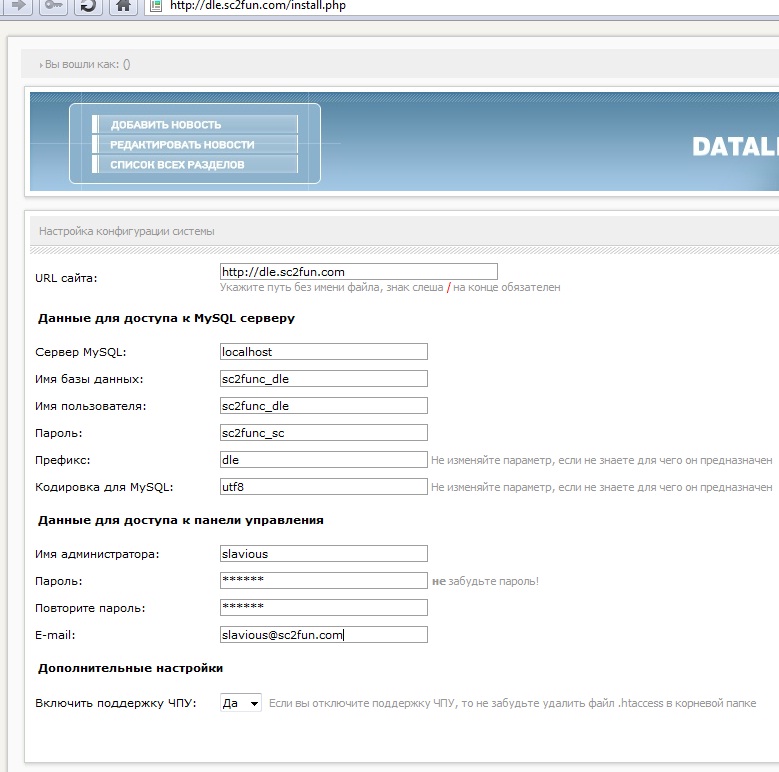Image resolution: width=779 pixels, height=772 pixels.
Task: Click the Префикс input field
Action: coord(323,460)
